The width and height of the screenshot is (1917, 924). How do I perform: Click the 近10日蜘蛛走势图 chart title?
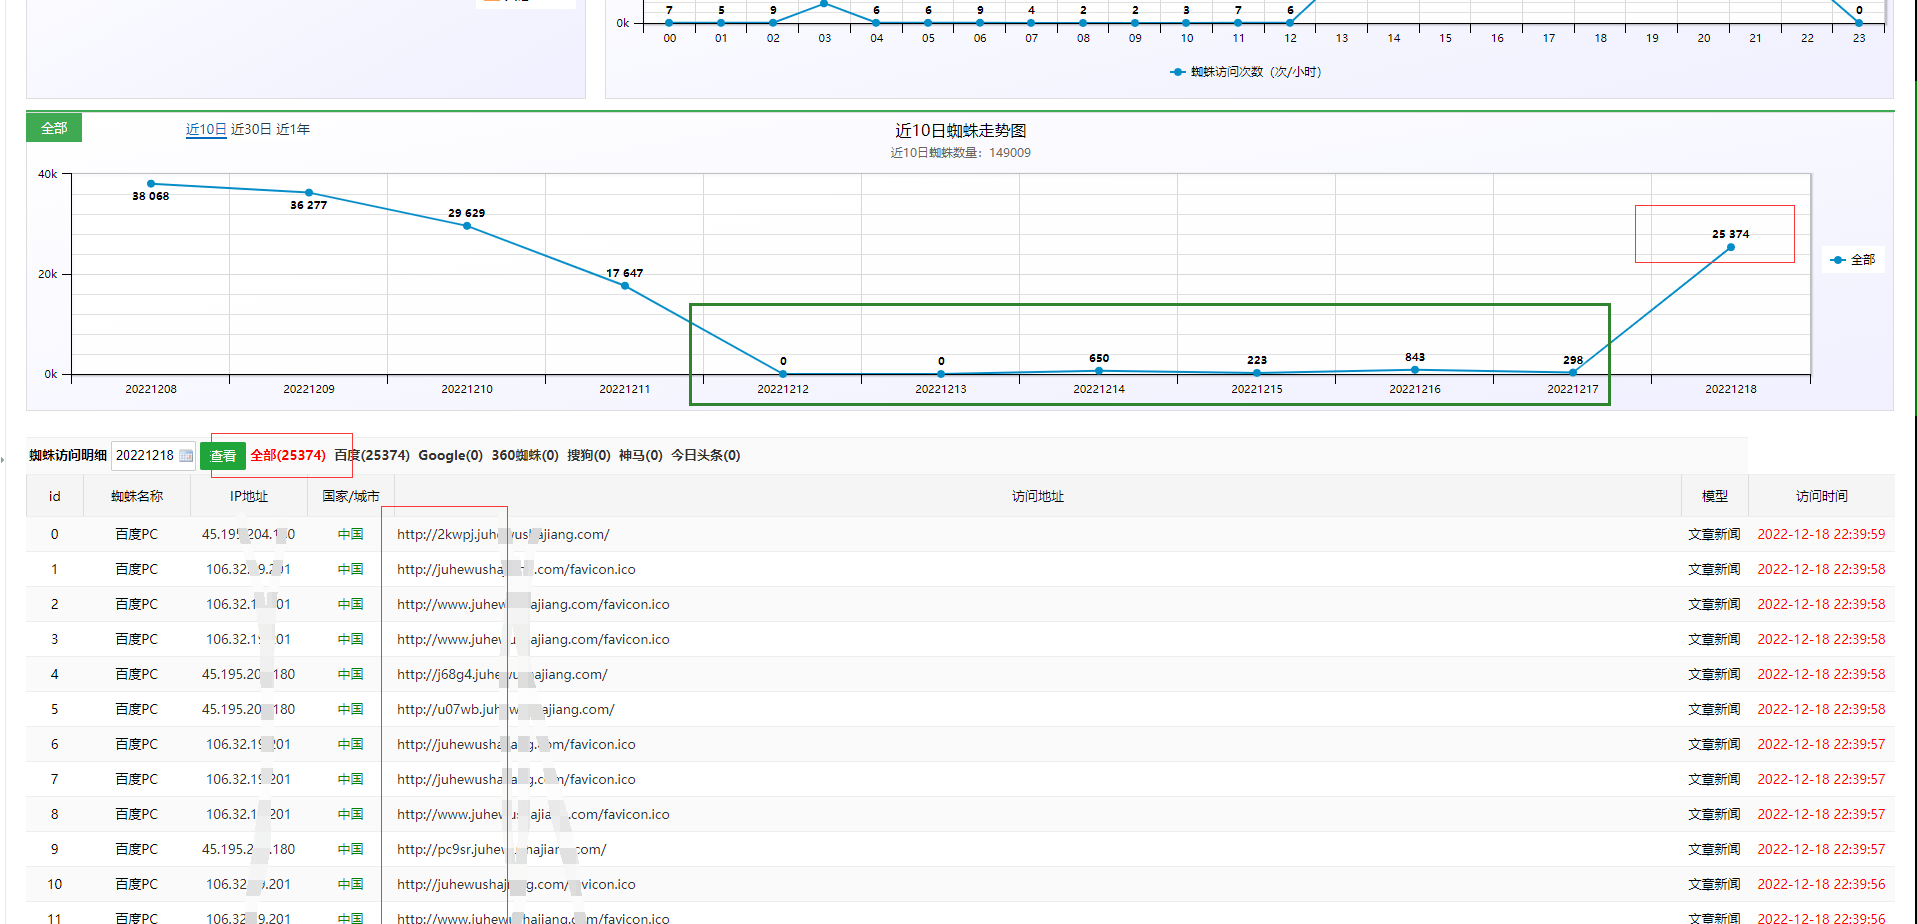point(961,131)
